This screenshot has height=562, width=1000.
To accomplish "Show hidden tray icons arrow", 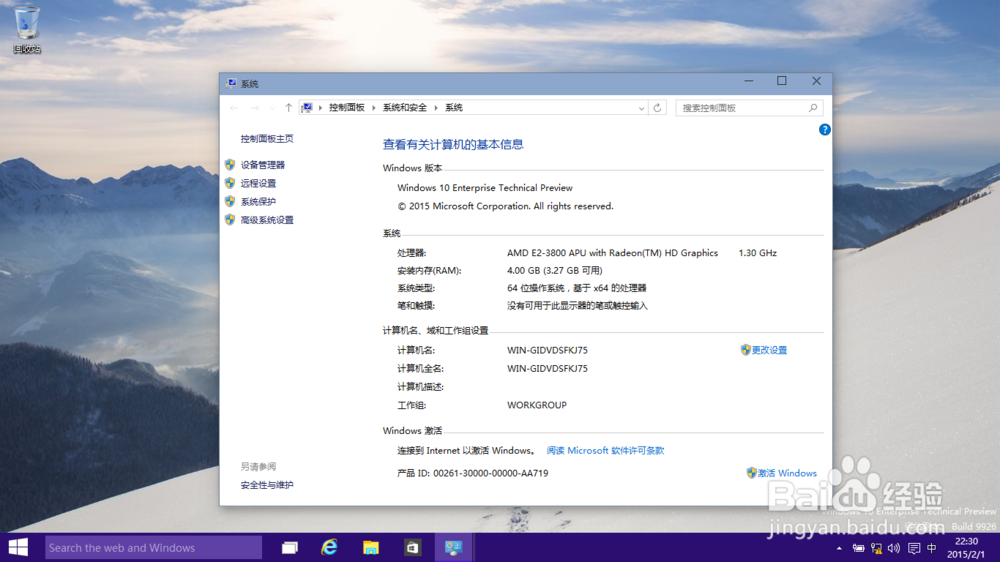I will coord(839,548).
